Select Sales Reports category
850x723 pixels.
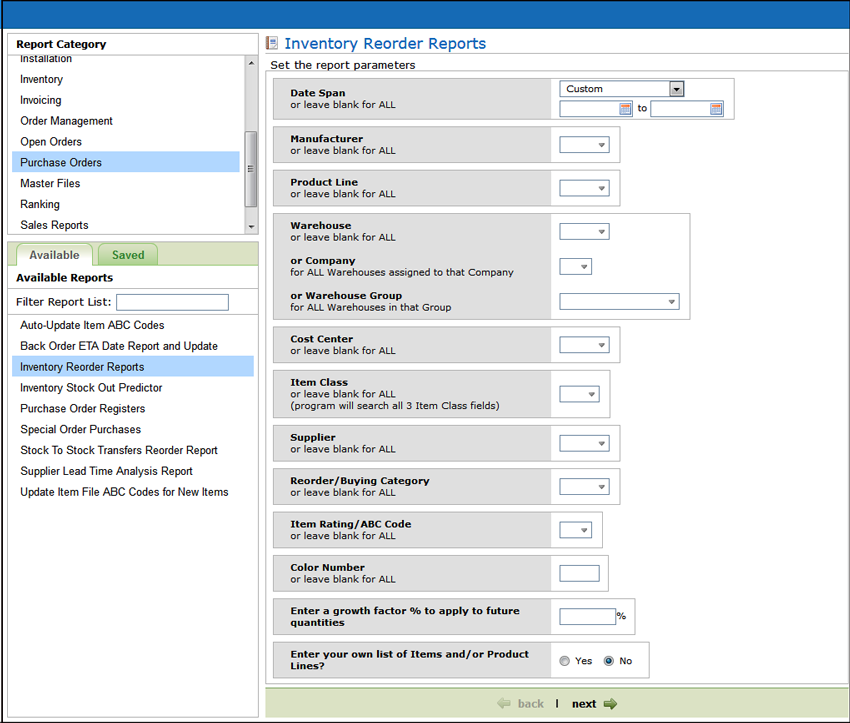[54, 225]
